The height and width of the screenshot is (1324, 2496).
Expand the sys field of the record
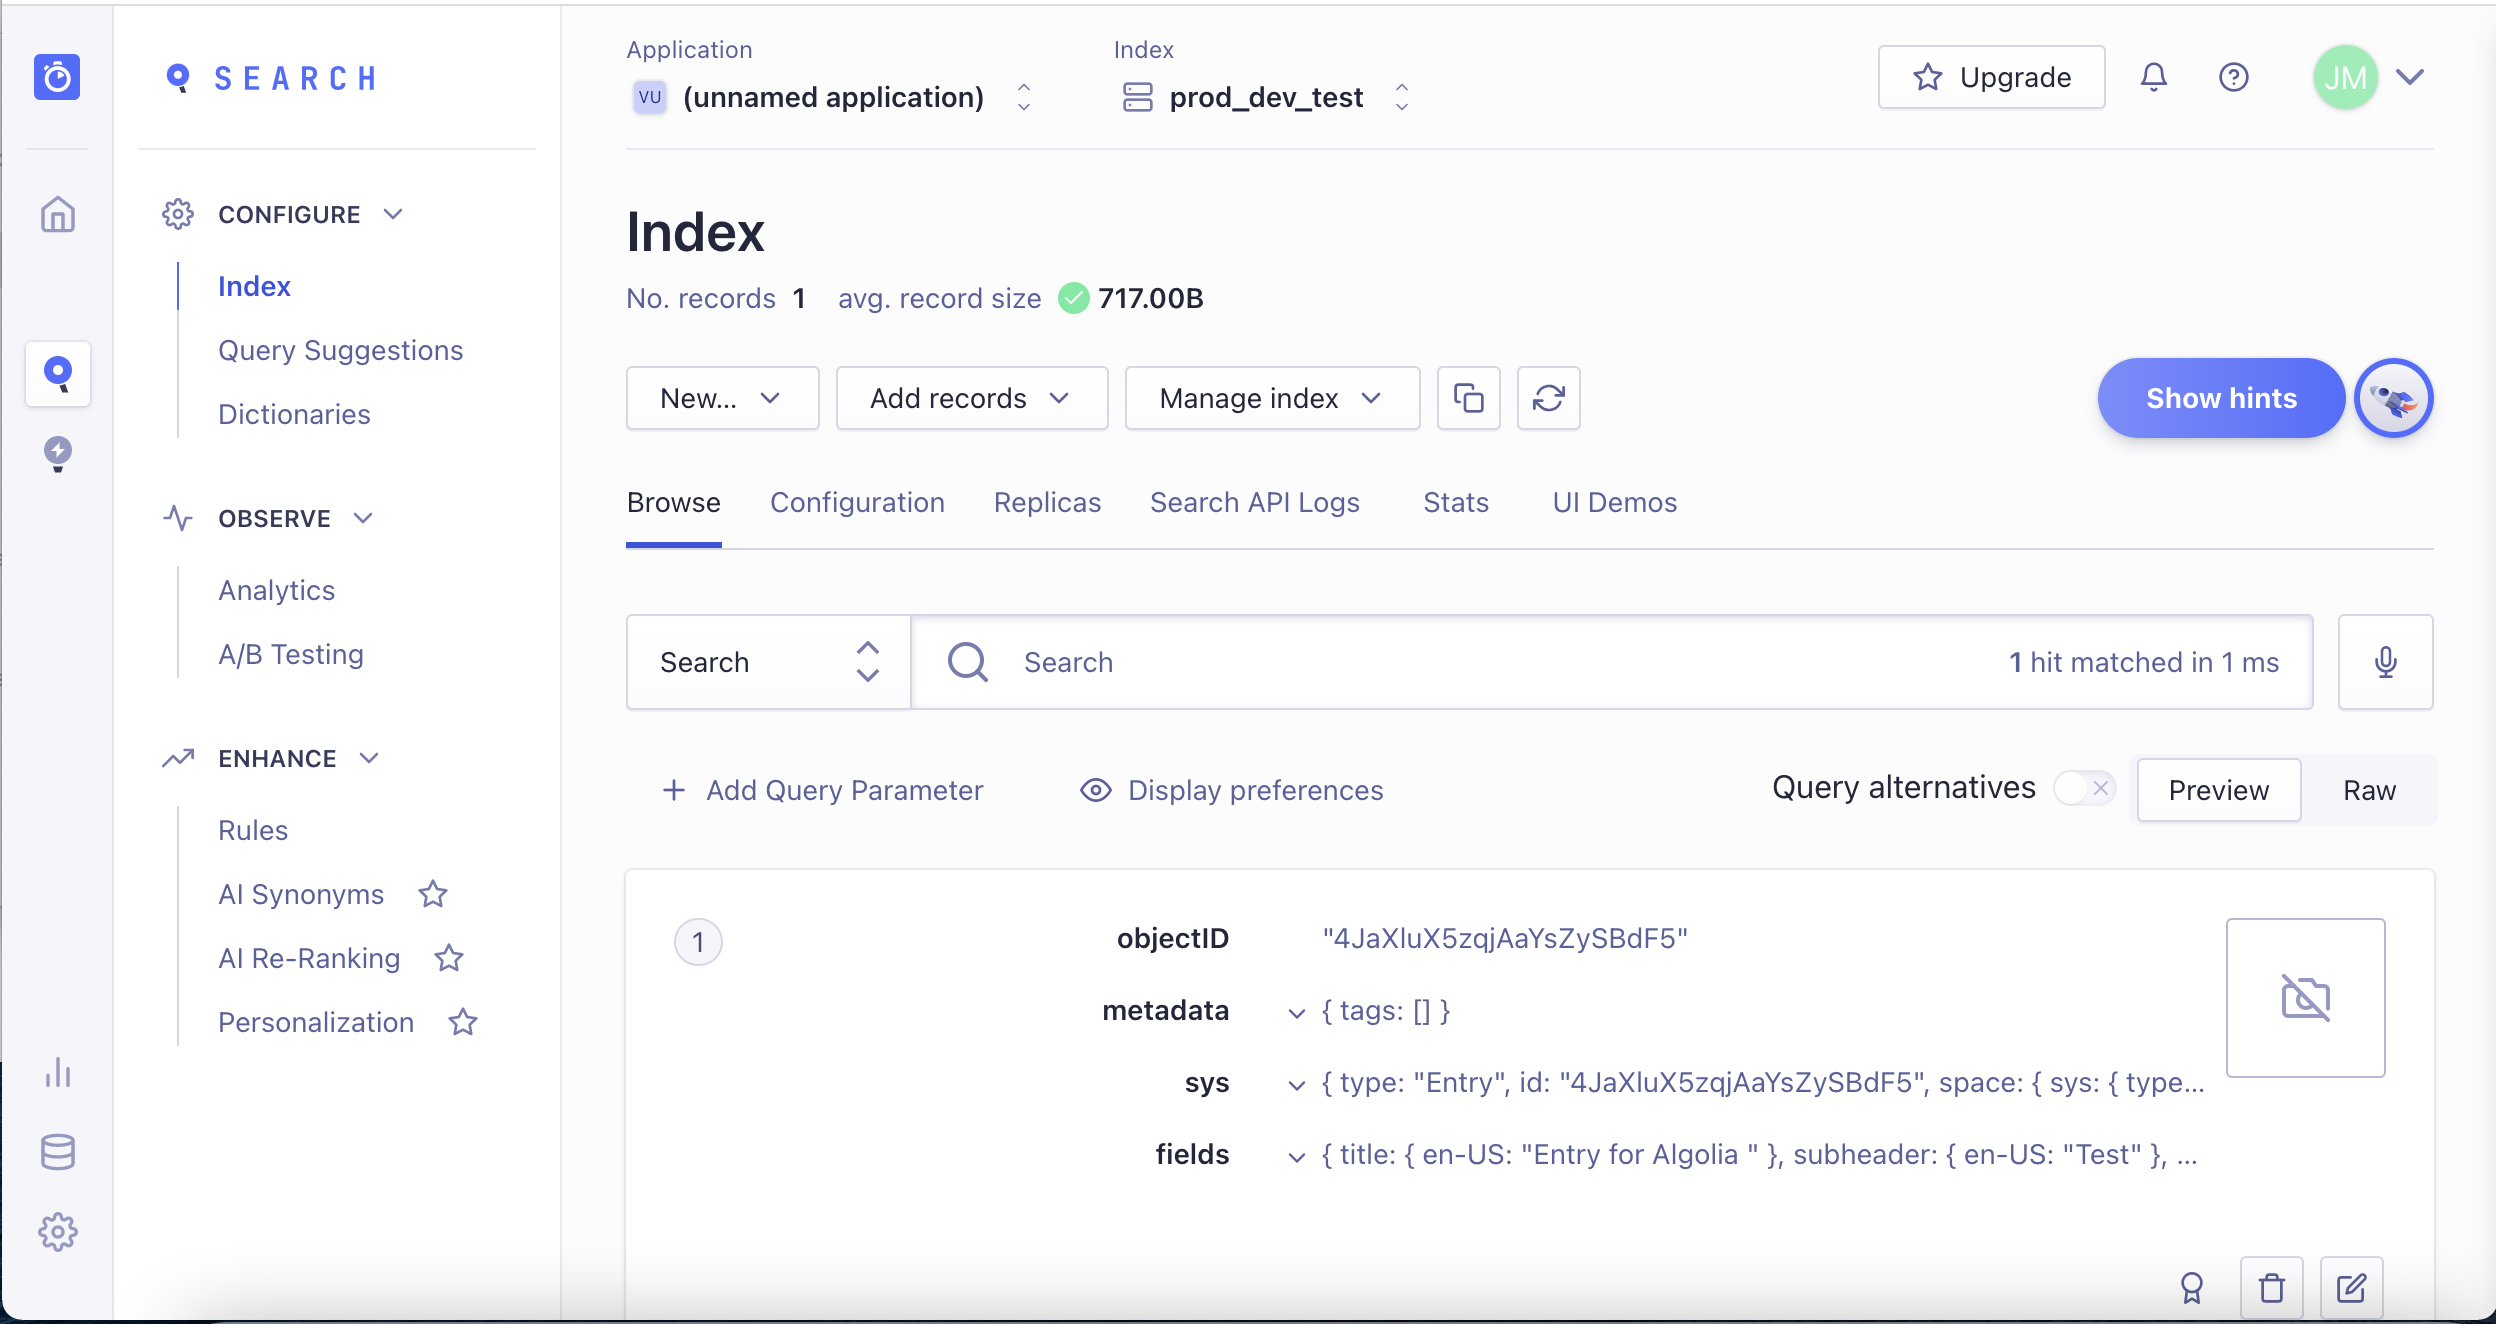[1295, 1083]
